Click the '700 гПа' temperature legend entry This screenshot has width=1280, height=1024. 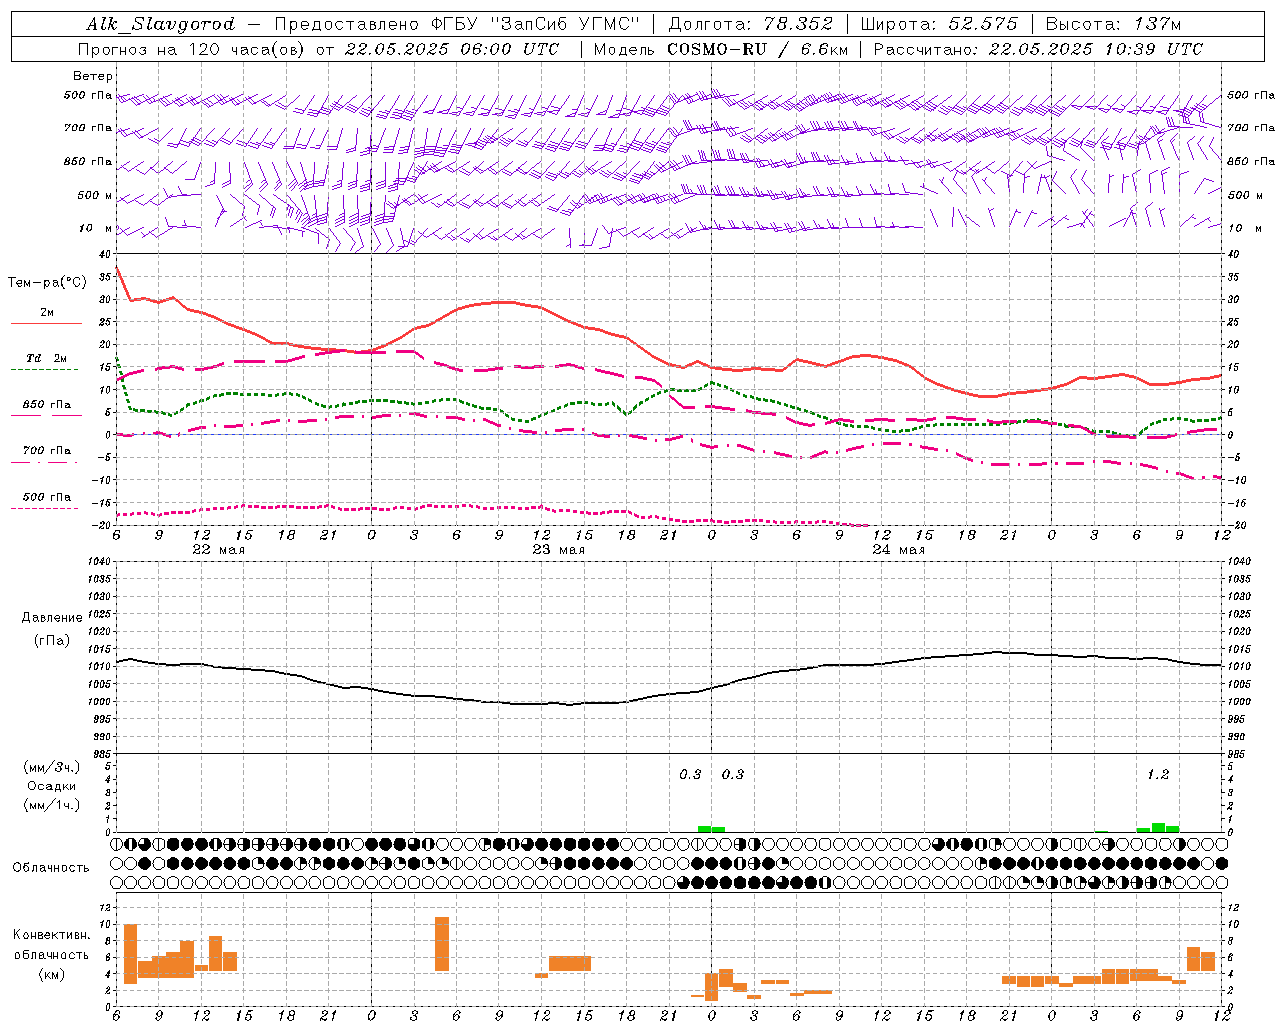pyautogui.click(x=46, y=451)
